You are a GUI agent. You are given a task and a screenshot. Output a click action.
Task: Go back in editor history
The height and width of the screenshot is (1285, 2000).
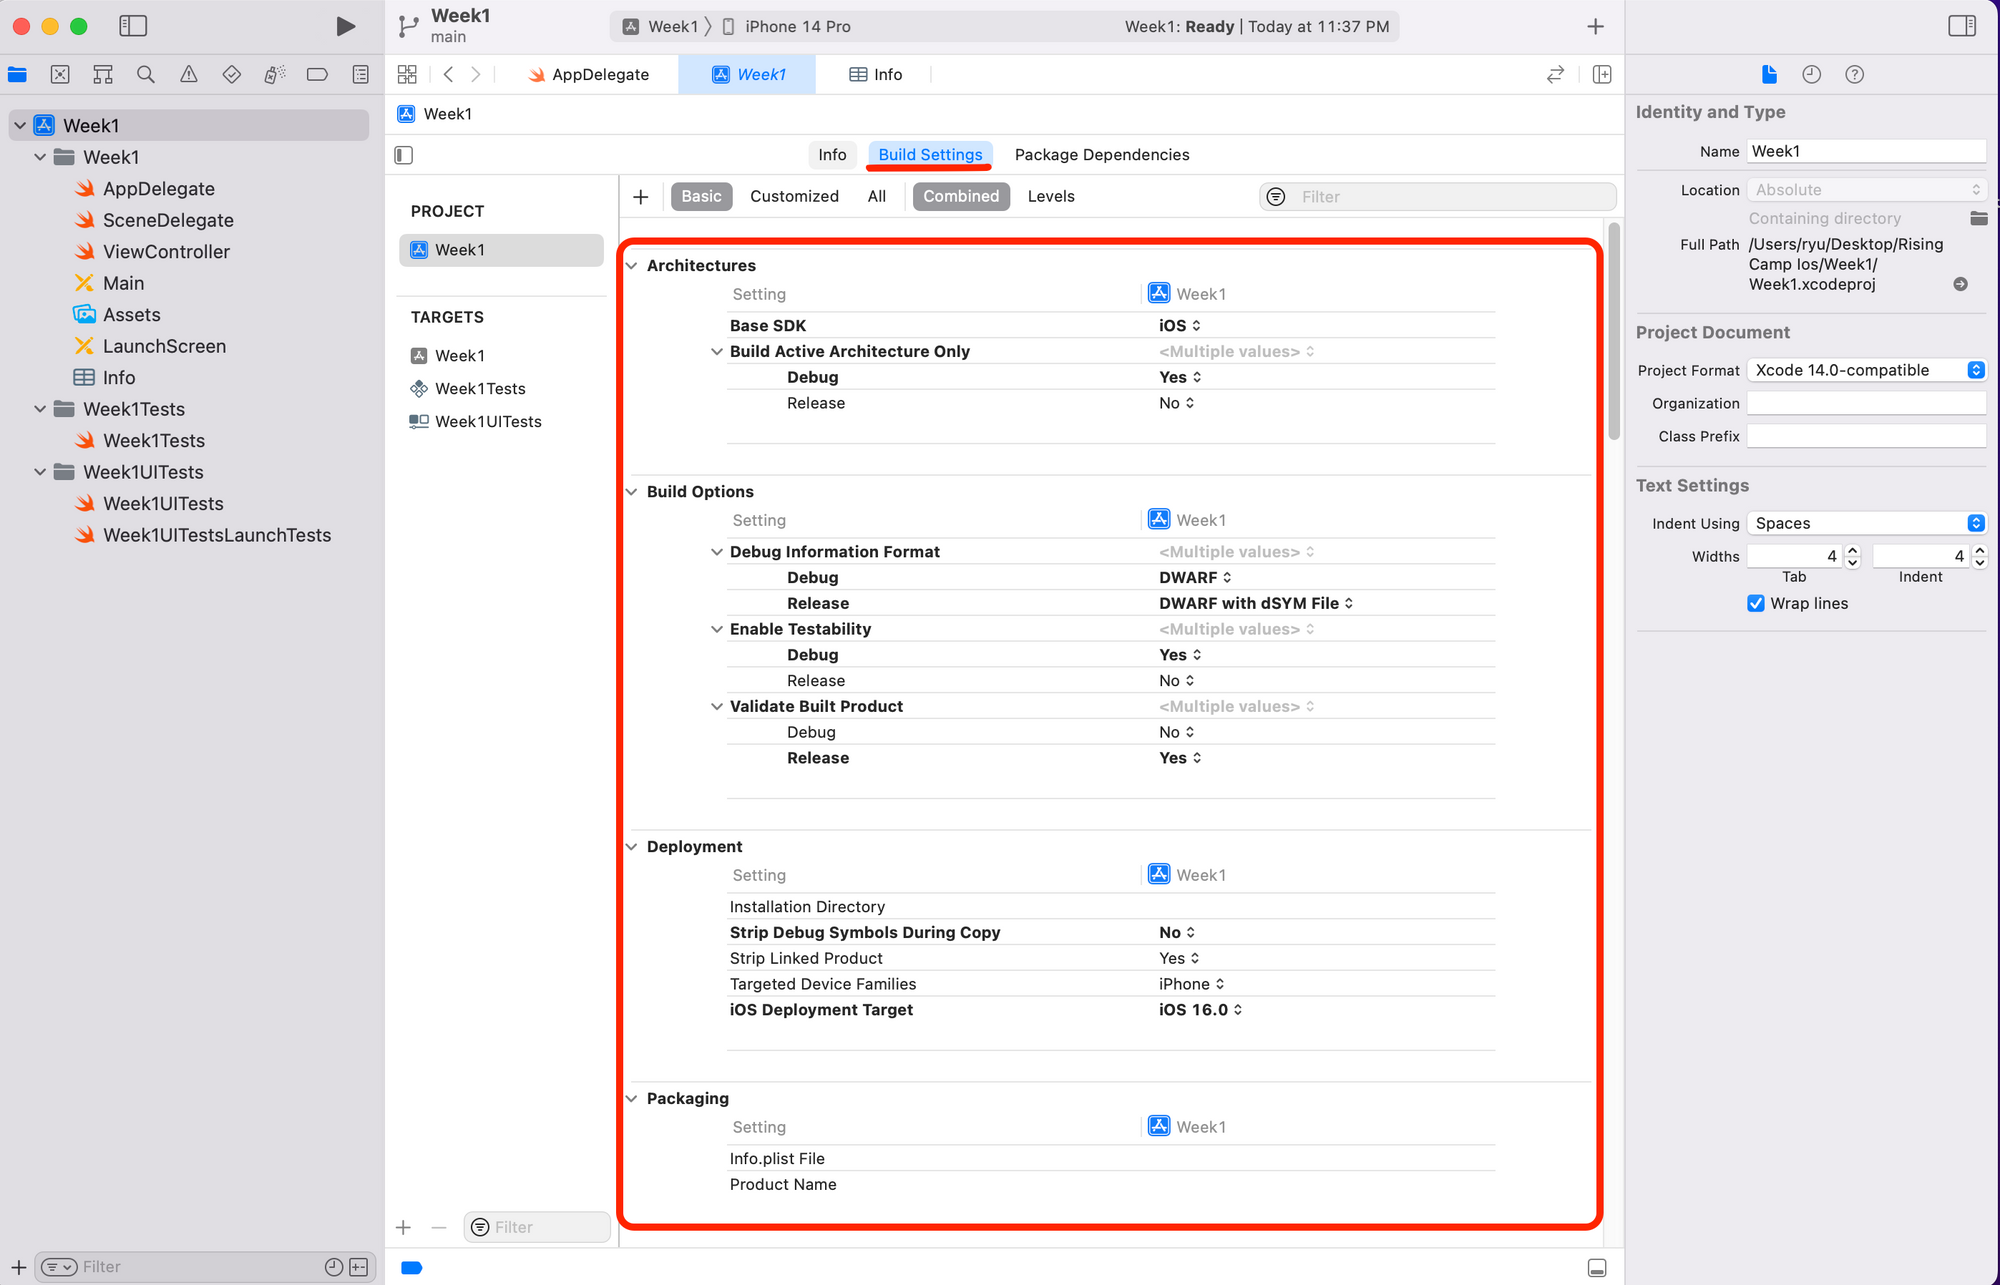pyautogui.click(x=449, y=74)
